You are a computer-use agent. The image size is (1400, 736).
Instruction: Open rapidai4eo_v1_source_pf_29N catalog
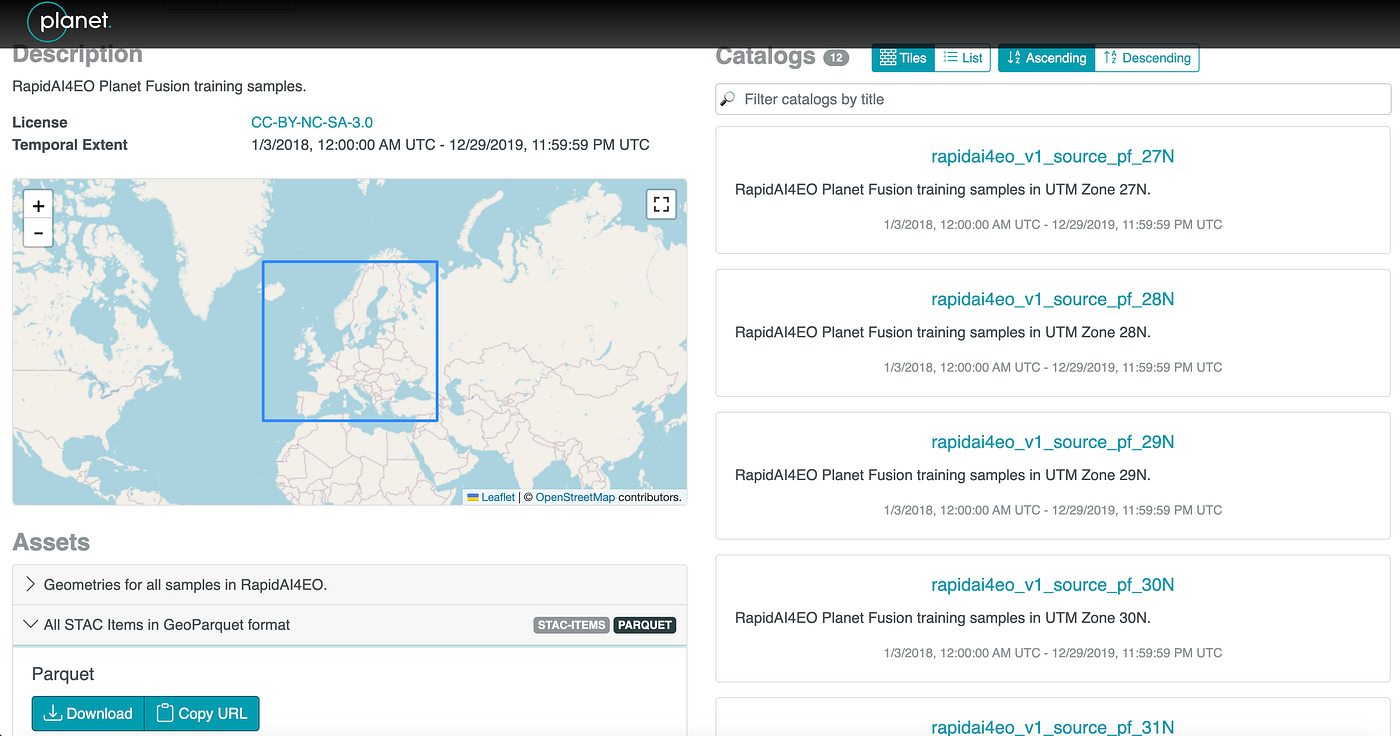coord(1053,443)
